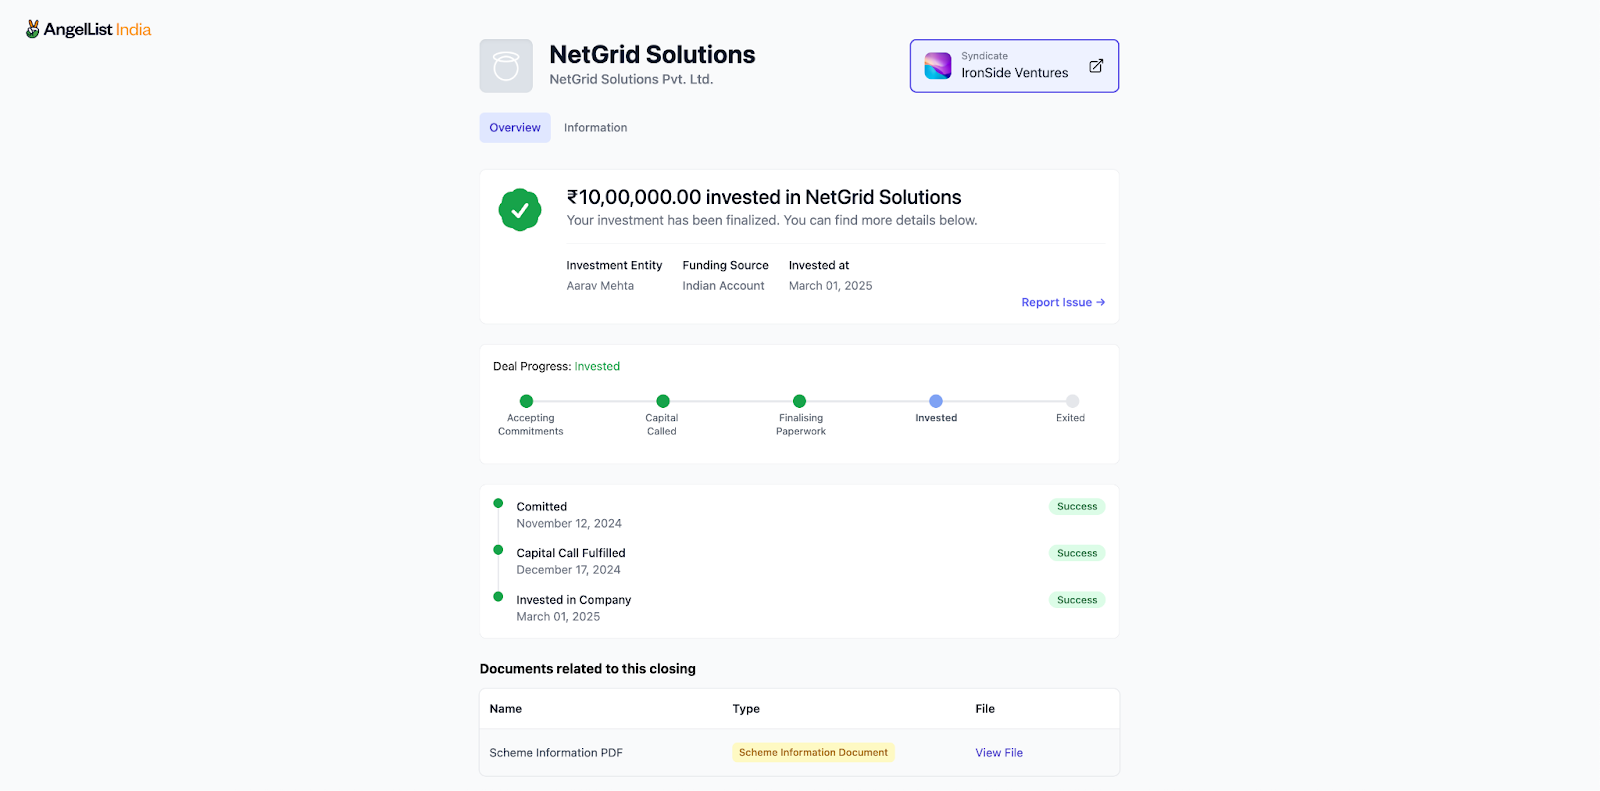Click Success badge for Comitted

coord(1077,507)
